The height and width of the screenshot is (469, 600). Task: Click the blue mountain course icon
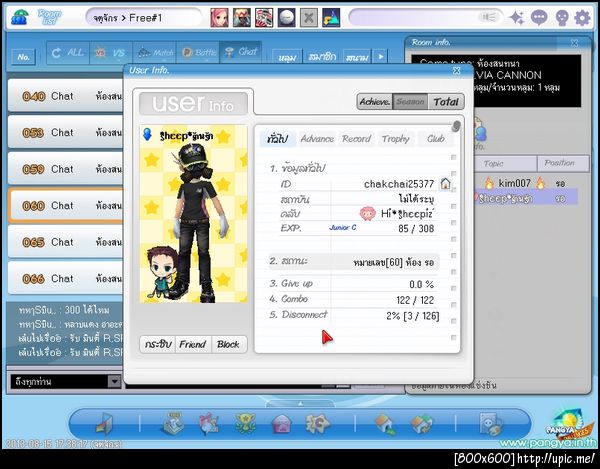pyautogui.click(x=331, y=18)
